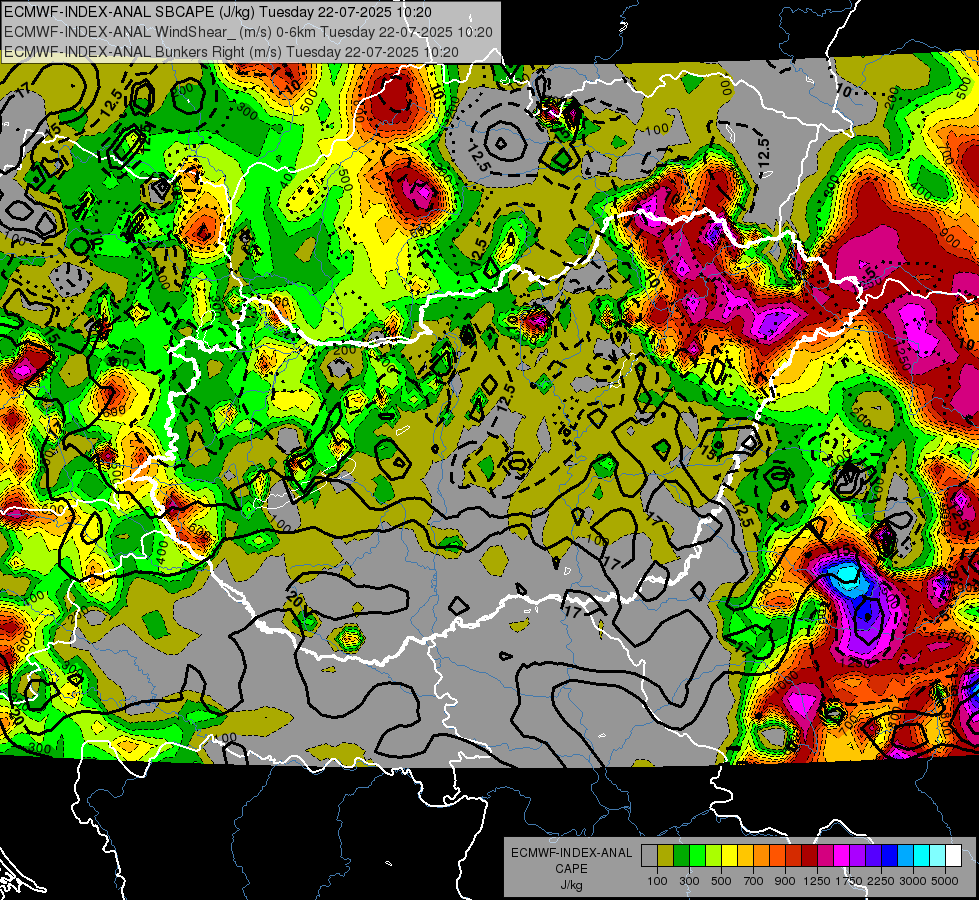Select the dark green legend swatch before 300
The image size is (979, 900).
coord(681,855)
